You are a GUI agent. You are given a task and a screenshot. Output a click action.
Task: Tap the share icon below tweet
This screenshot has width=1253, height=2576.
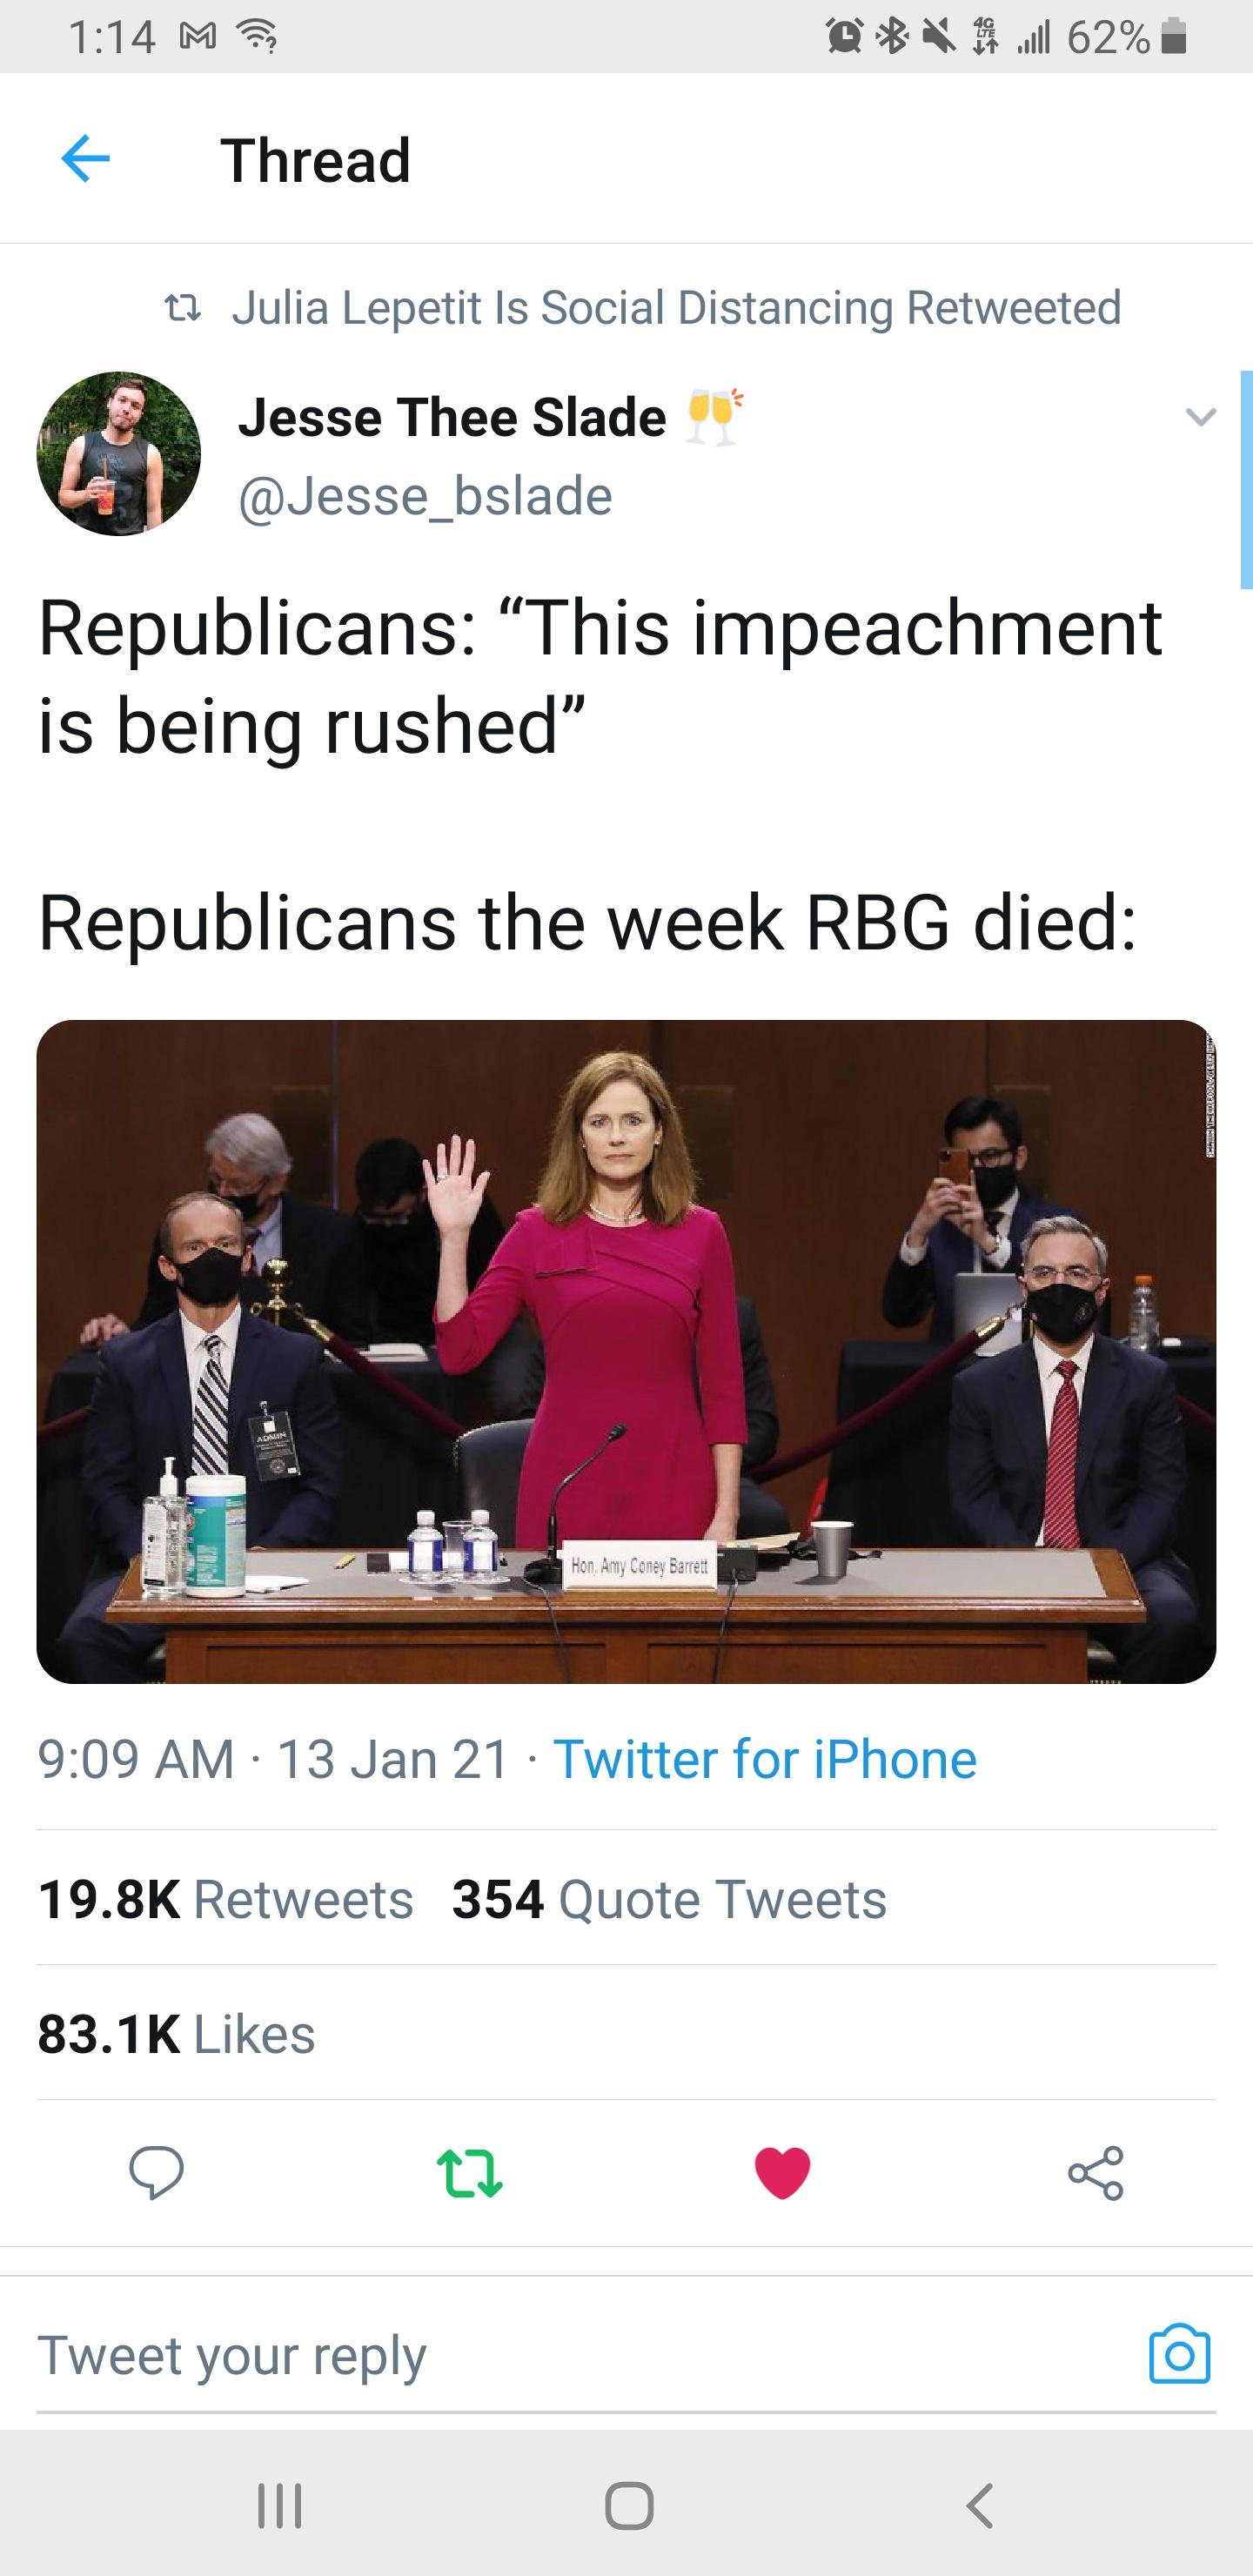1095,2172
